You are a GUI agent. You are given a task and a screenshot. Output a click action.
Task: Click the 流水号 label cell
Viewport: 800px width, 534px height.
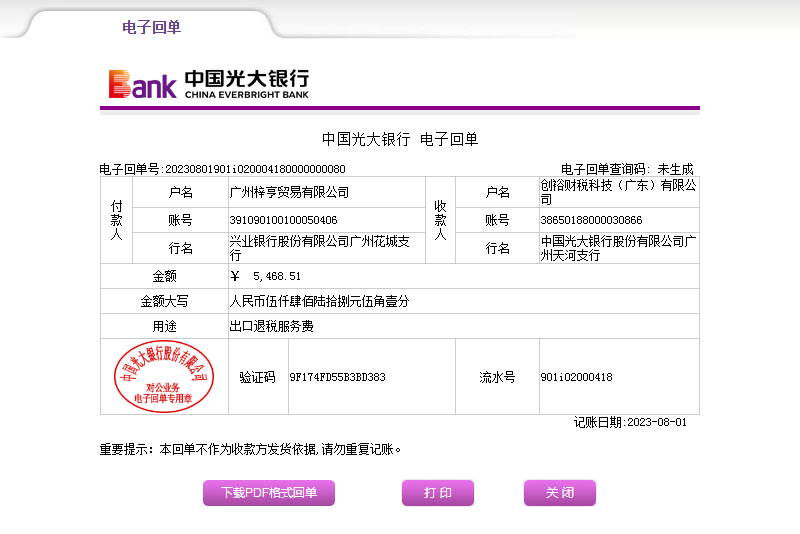(x=497, y=377)
